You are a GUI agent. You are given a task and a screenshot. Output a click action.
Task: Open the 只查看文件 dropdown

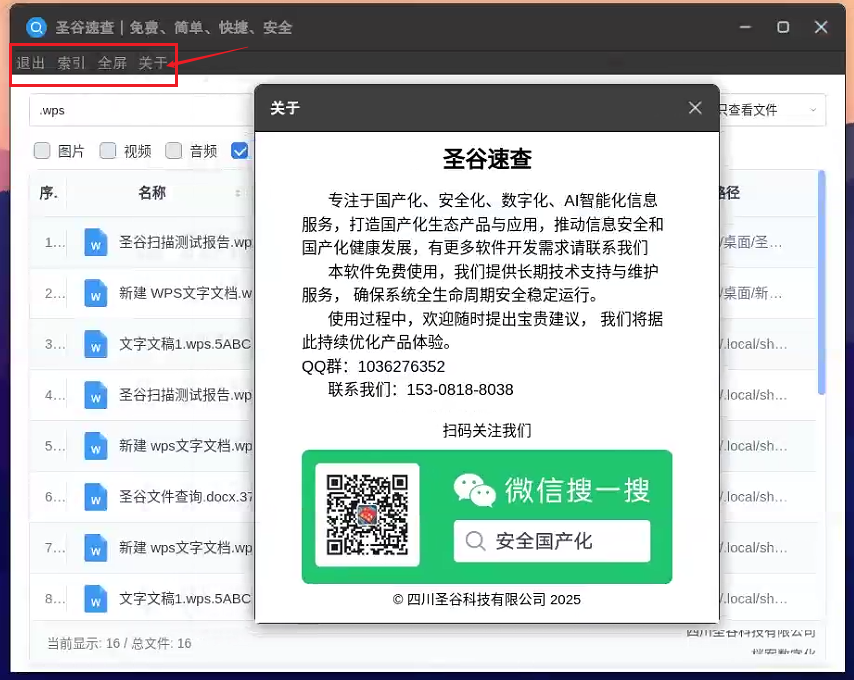click(x=770, y=110)
